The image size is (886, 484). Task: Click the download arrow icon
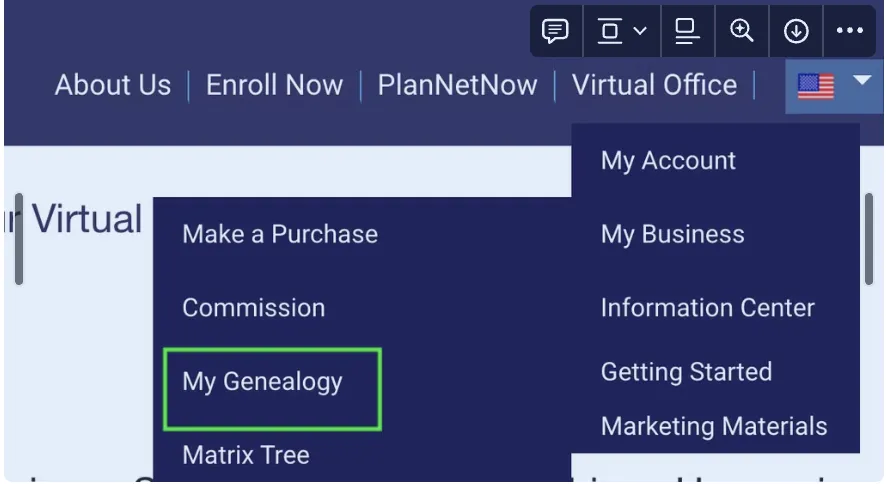[796, 31]
